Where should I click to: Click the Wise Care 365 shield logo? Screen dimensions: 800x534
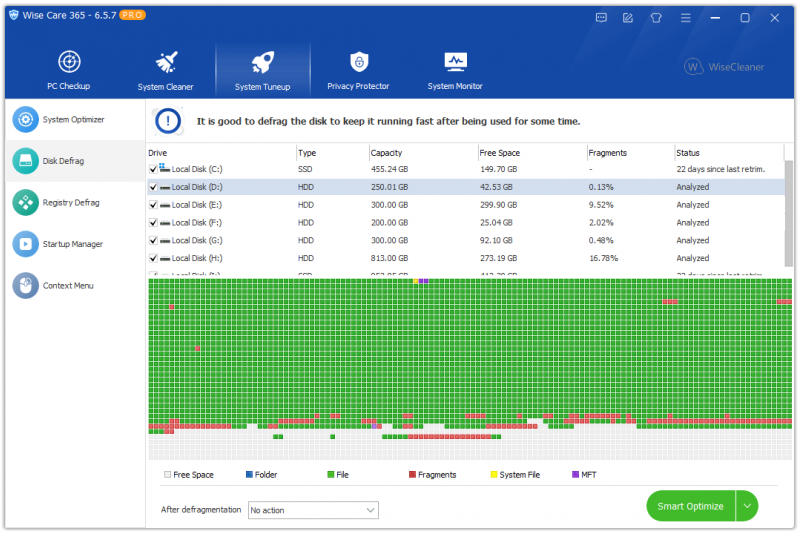pos(14,15)
